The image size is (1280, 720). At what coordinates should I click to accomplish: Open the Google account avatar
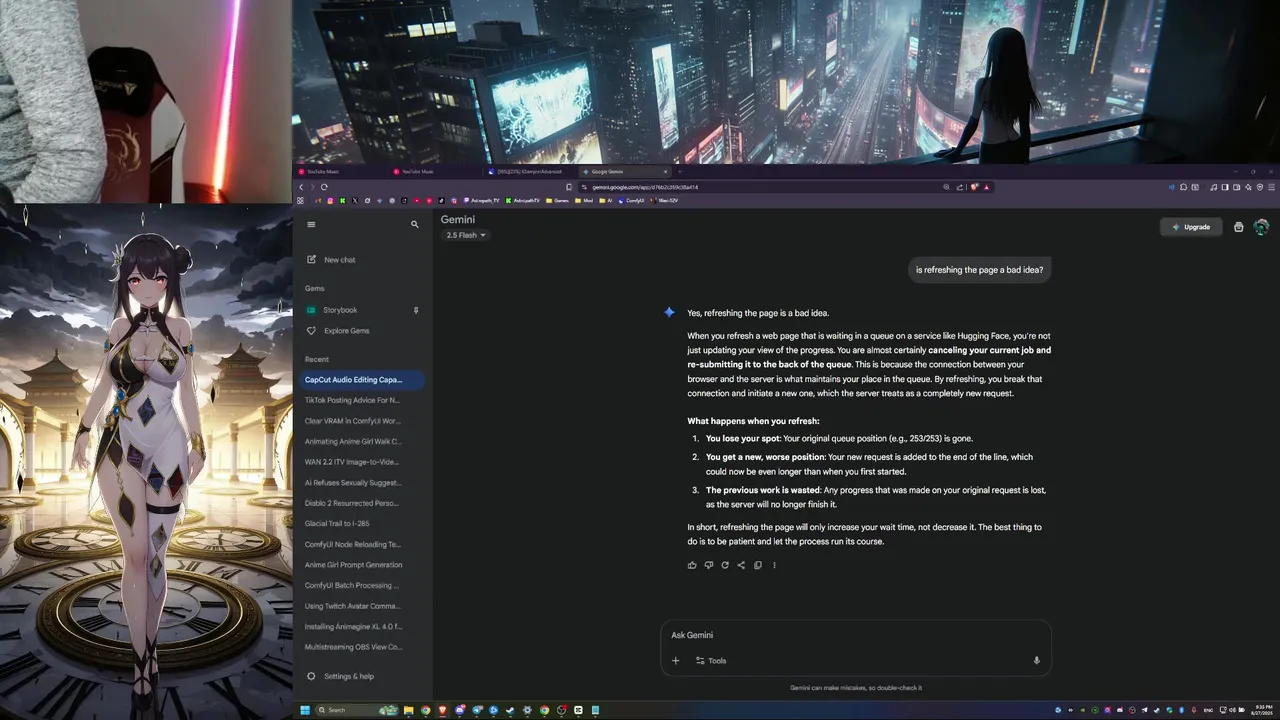coord(1261,227)
